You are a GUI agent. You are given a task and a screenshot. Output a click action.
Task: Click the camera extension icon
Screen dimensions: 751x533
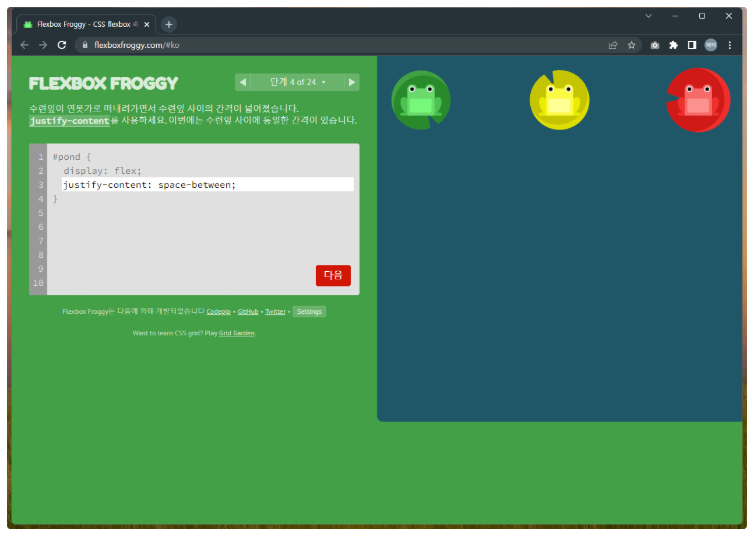[655, 45]
